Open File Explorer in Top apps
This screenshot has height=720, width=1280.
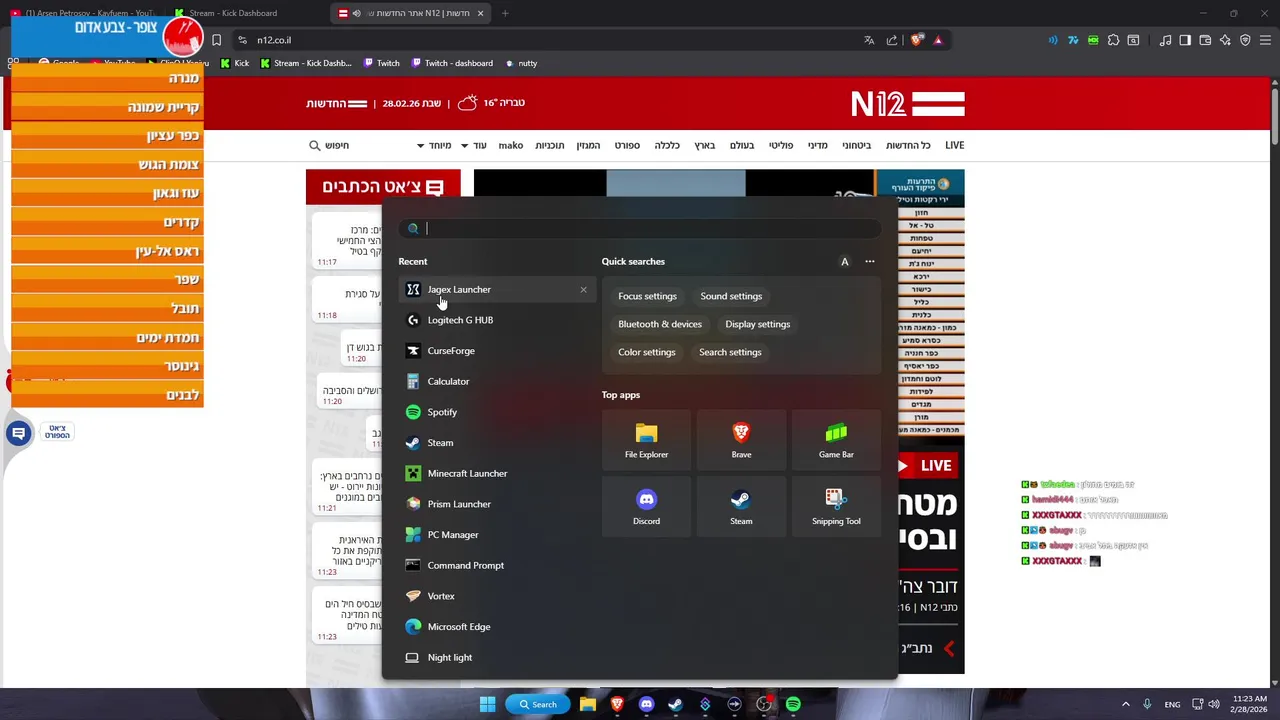click(x=646, y=440)
